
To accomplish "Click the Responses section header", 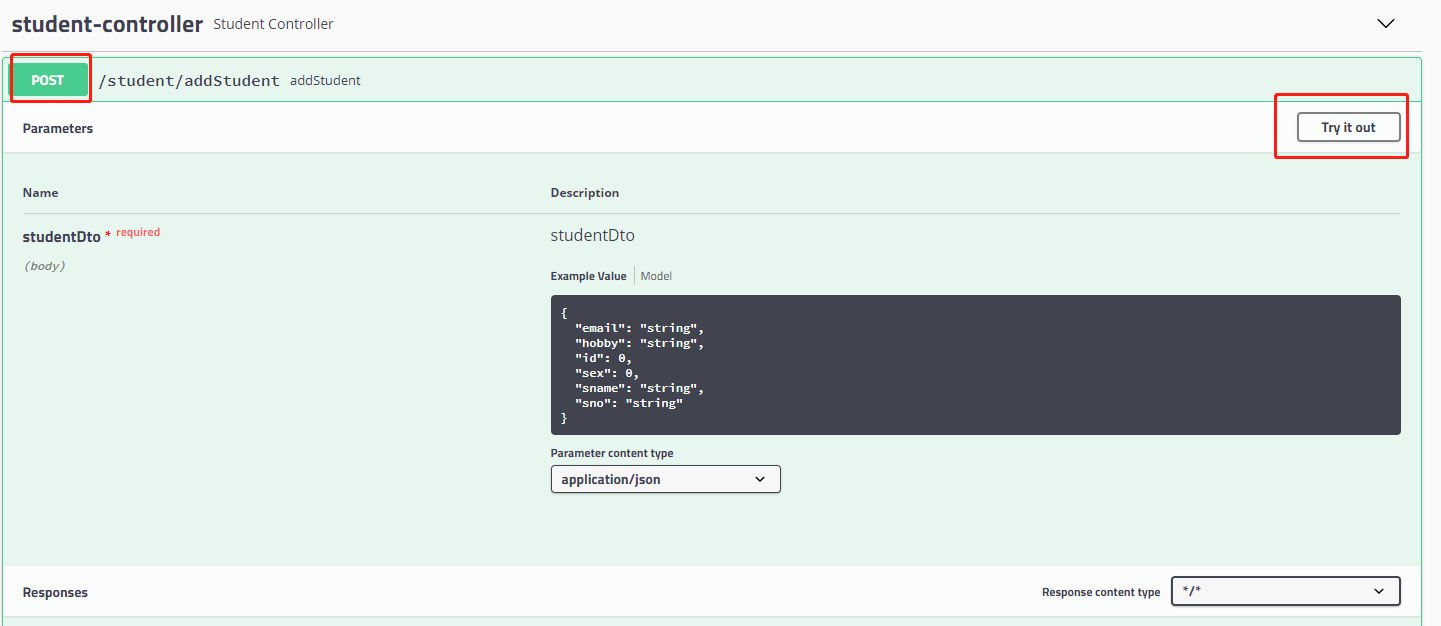I will coord(55,592).
